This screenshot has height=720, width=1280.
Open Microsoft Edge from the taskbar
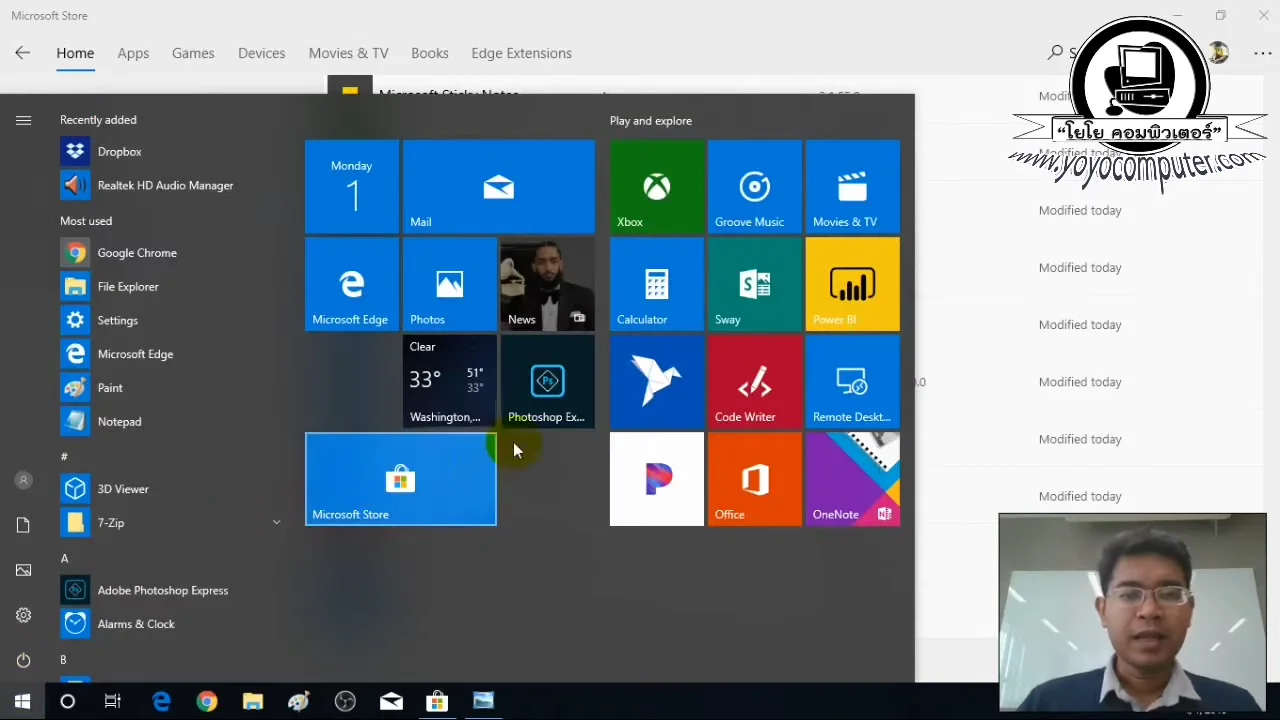[x=161, y=701]
